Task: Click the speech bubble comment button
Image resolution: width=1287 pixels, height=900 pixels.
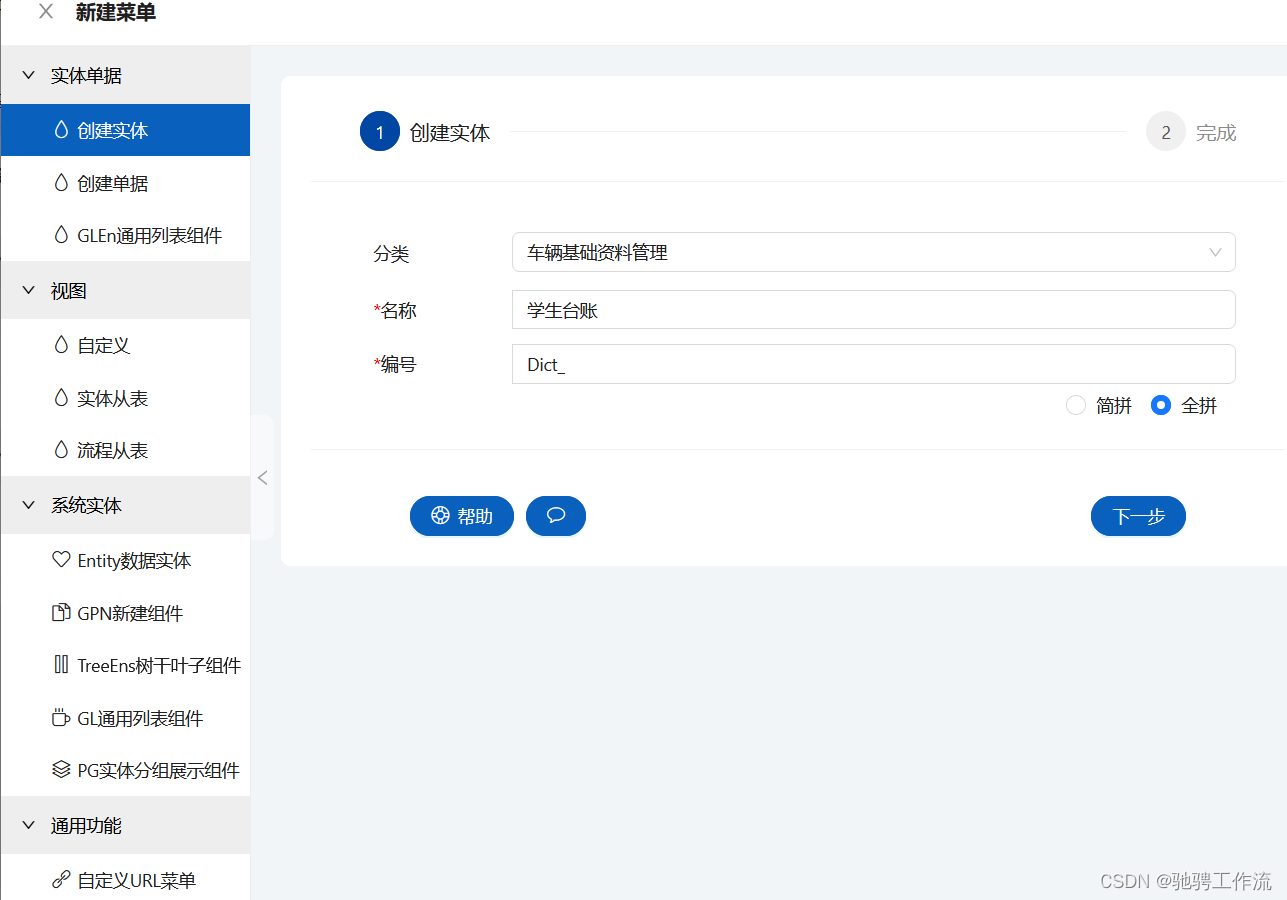Action: [x=556, y=516]
